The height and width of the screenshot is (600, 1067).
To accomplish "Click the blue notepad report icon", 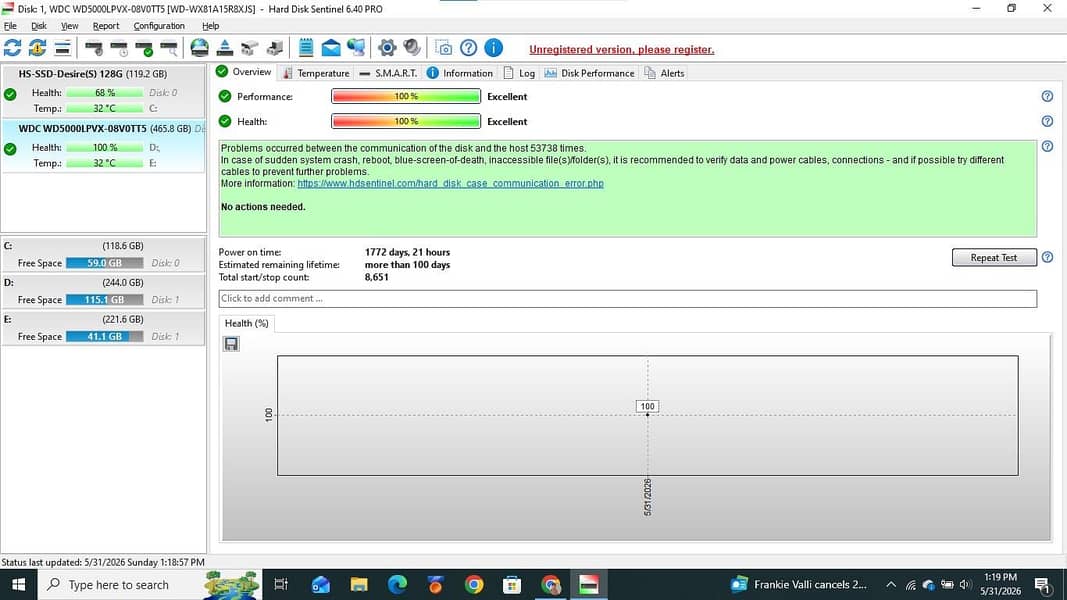I will coord(306,48).
